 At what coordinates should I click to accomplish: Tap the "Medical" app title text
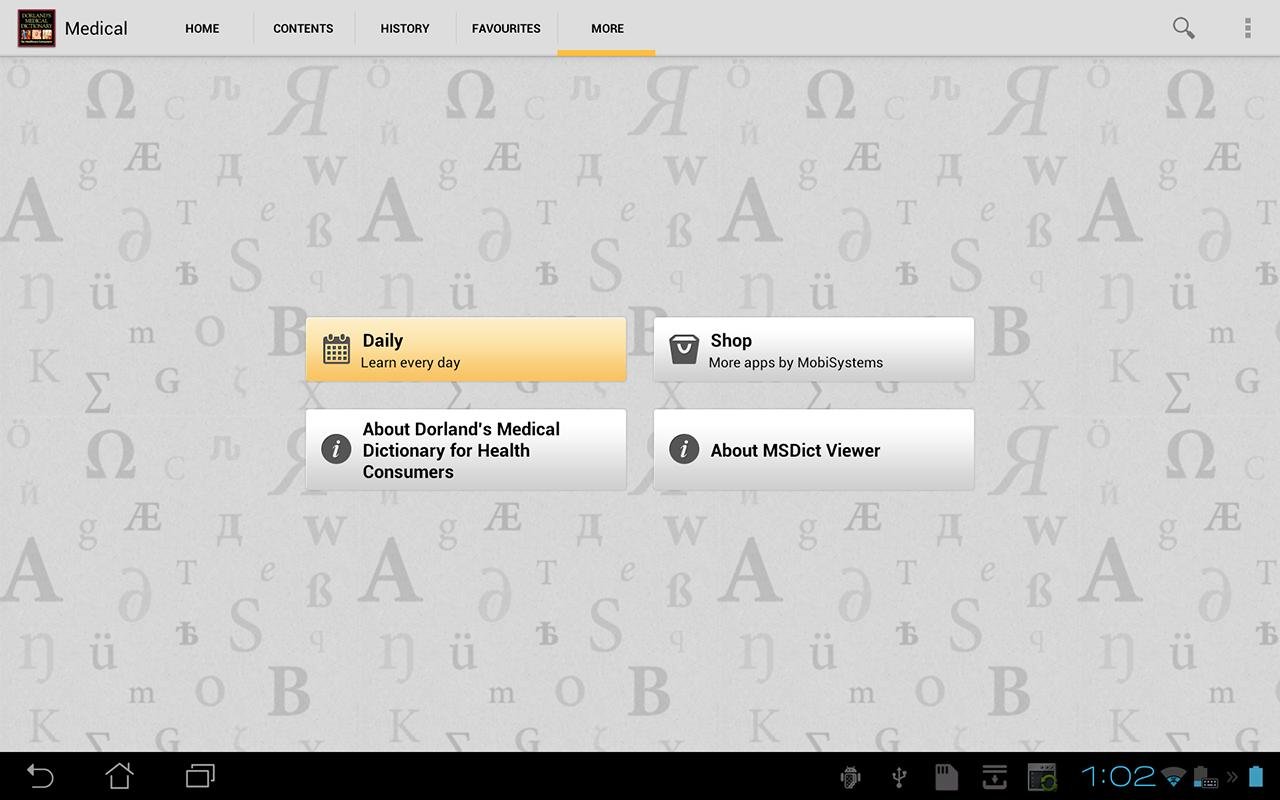[x=96, y=28]
